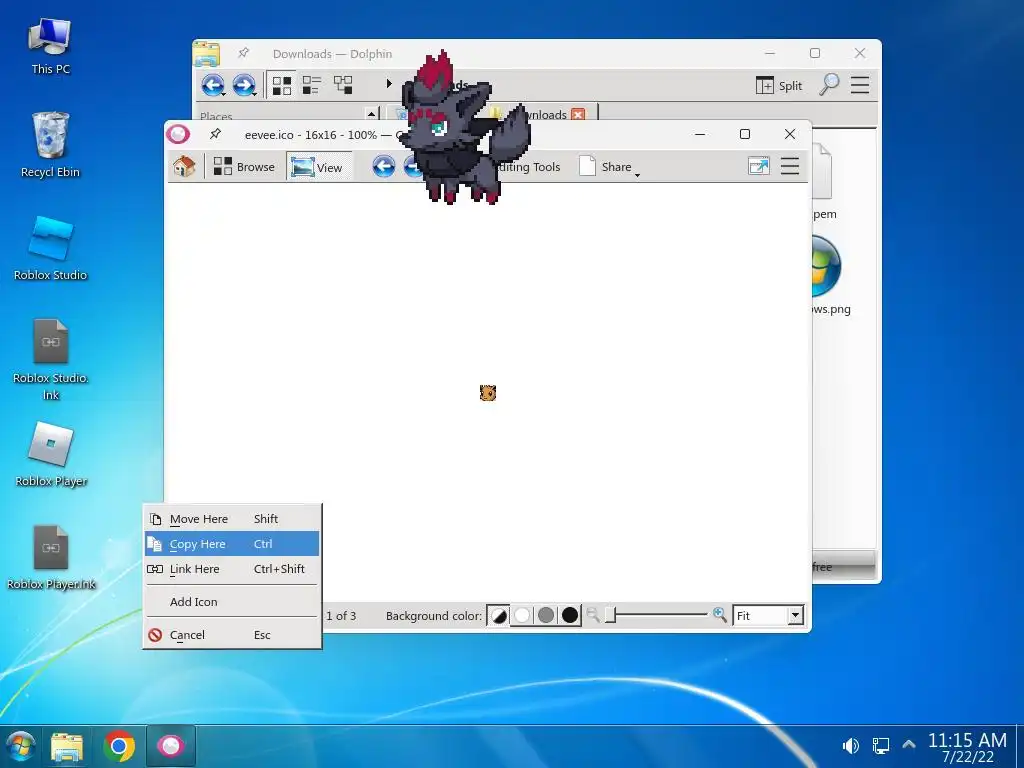1024x768 pixels.
Task: Switch Dolphin to Compact view mode
Action: (x=312, y=85)
